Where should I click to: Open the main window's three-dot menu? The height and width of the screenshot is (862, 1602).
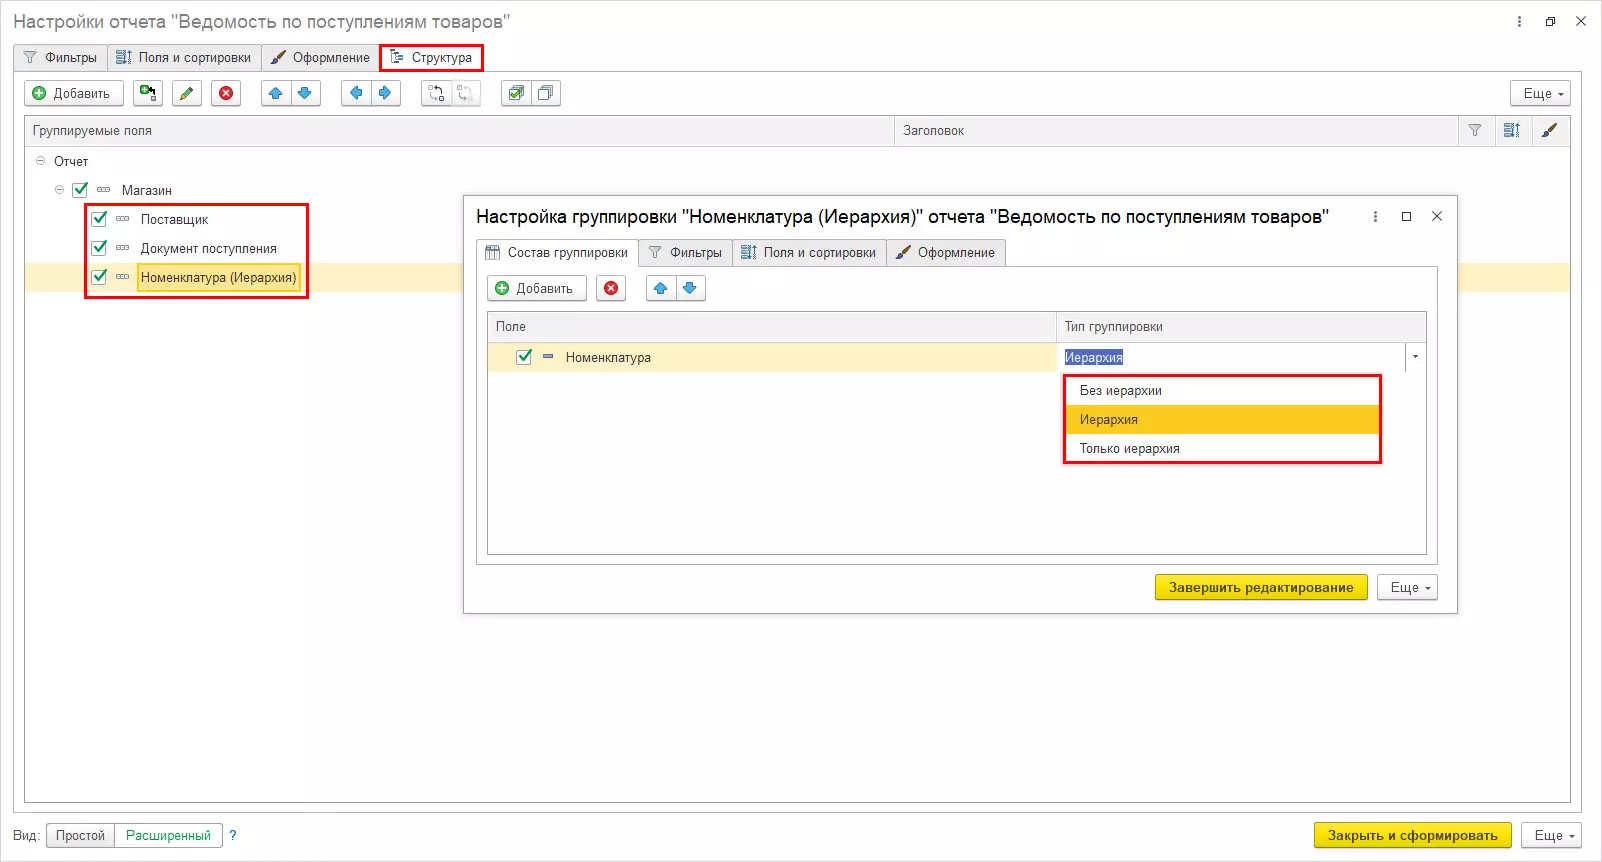coord(1519,21)
